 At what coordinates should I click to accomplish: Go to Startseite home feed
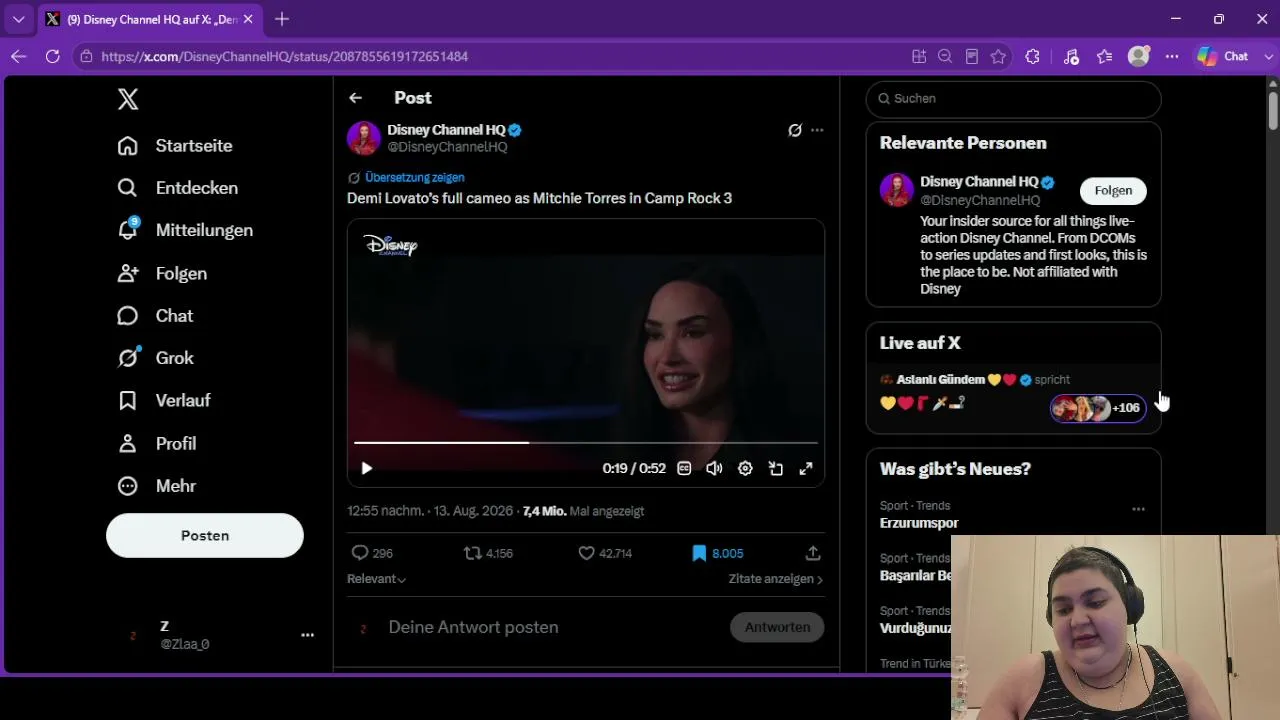pos(175,146)
